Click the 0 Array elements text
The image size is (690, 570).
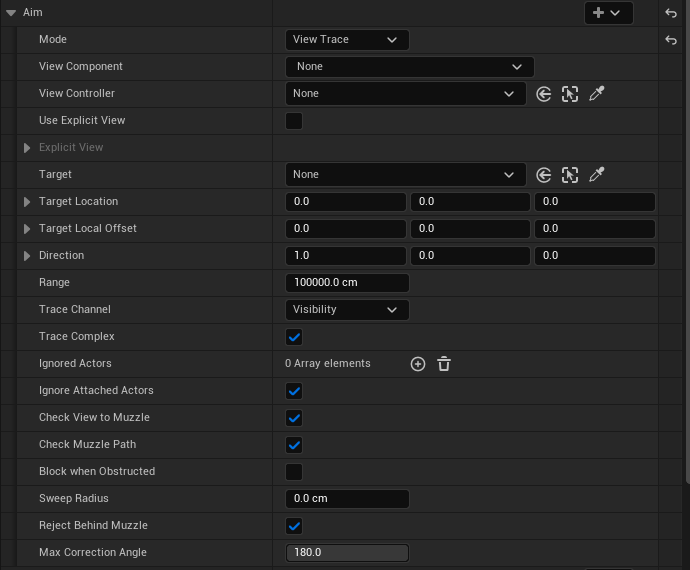tap(327, 364)
